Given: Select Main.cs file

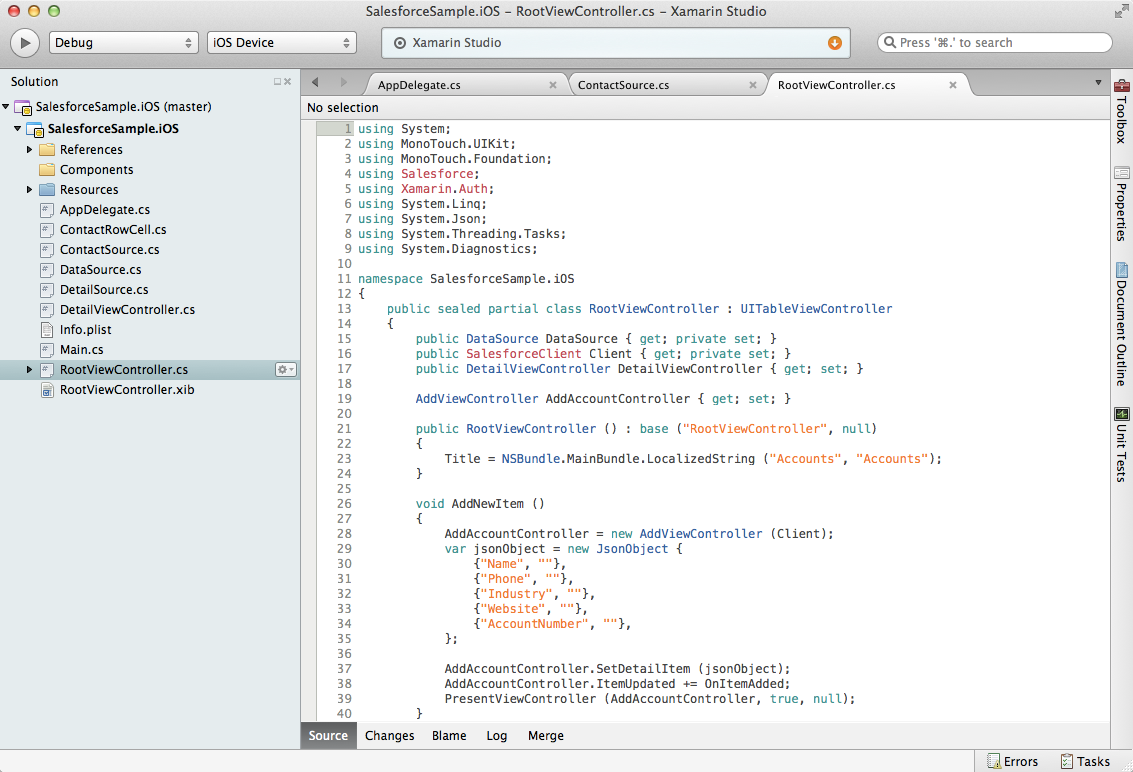Looking at the screenshot, I should click(x=81, y=350).
